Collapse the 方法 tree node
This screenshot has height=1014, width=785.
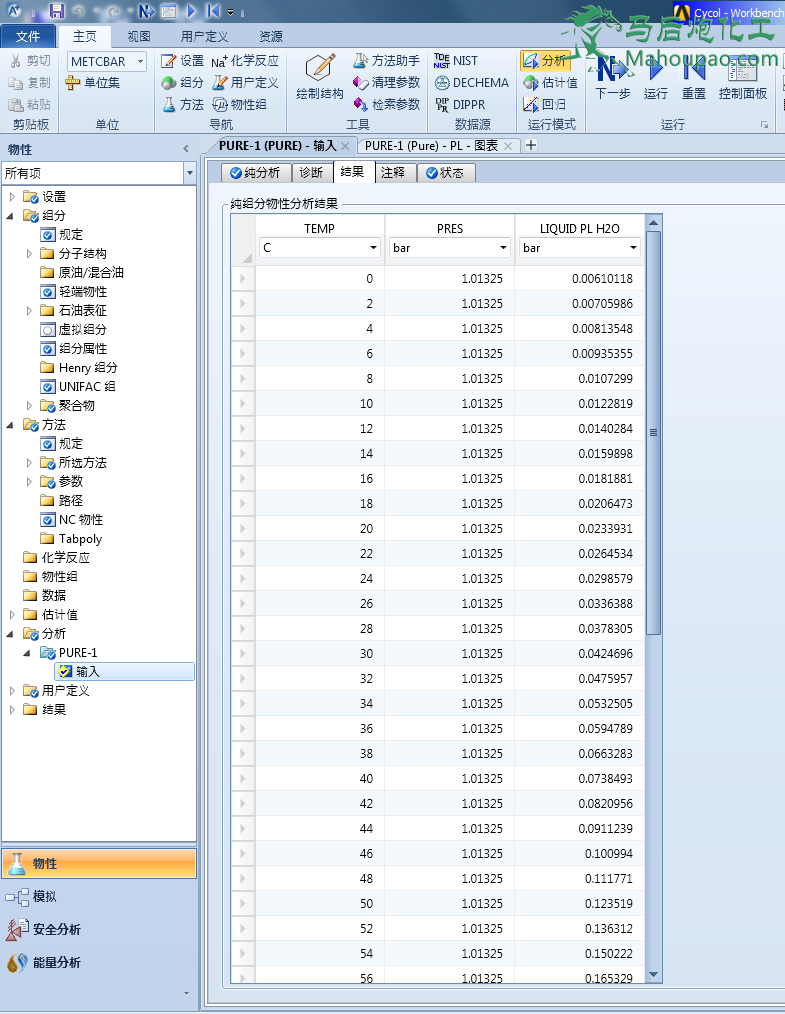[11, 425]
